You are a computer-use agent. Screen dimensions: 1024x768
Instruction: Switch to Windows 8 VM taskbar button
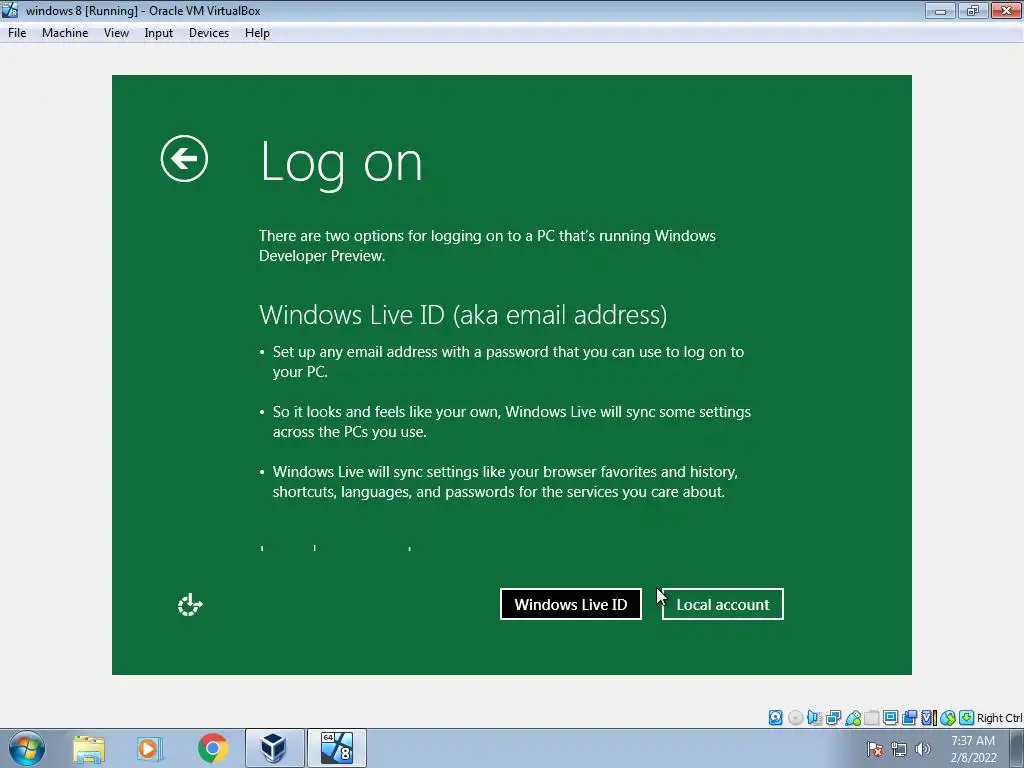click(336, 748)
